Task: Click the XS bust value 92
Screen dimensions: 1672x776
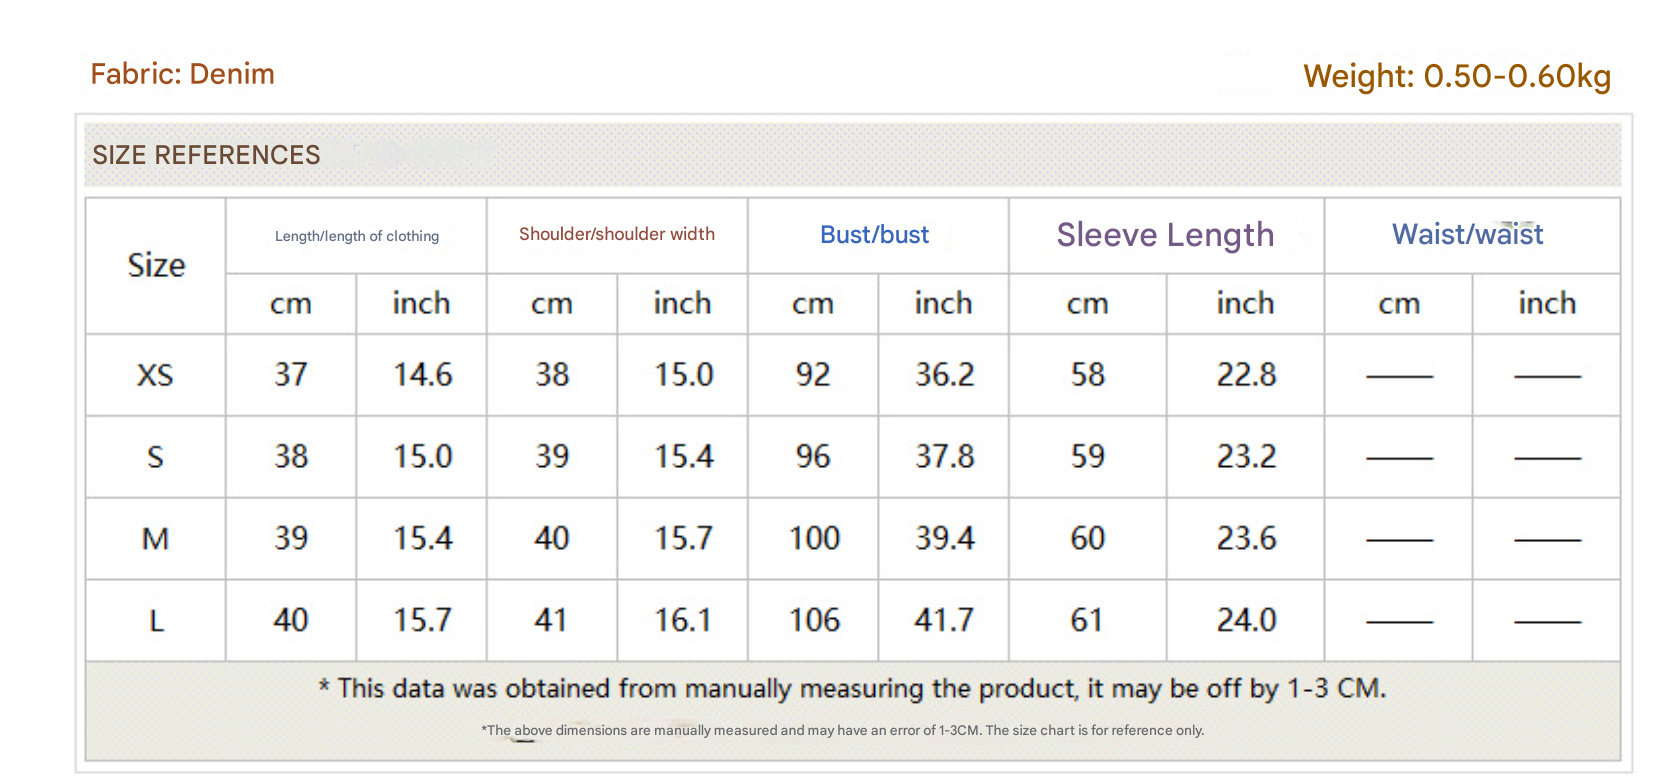Action: pyautogui.click(x=813, y=375)
